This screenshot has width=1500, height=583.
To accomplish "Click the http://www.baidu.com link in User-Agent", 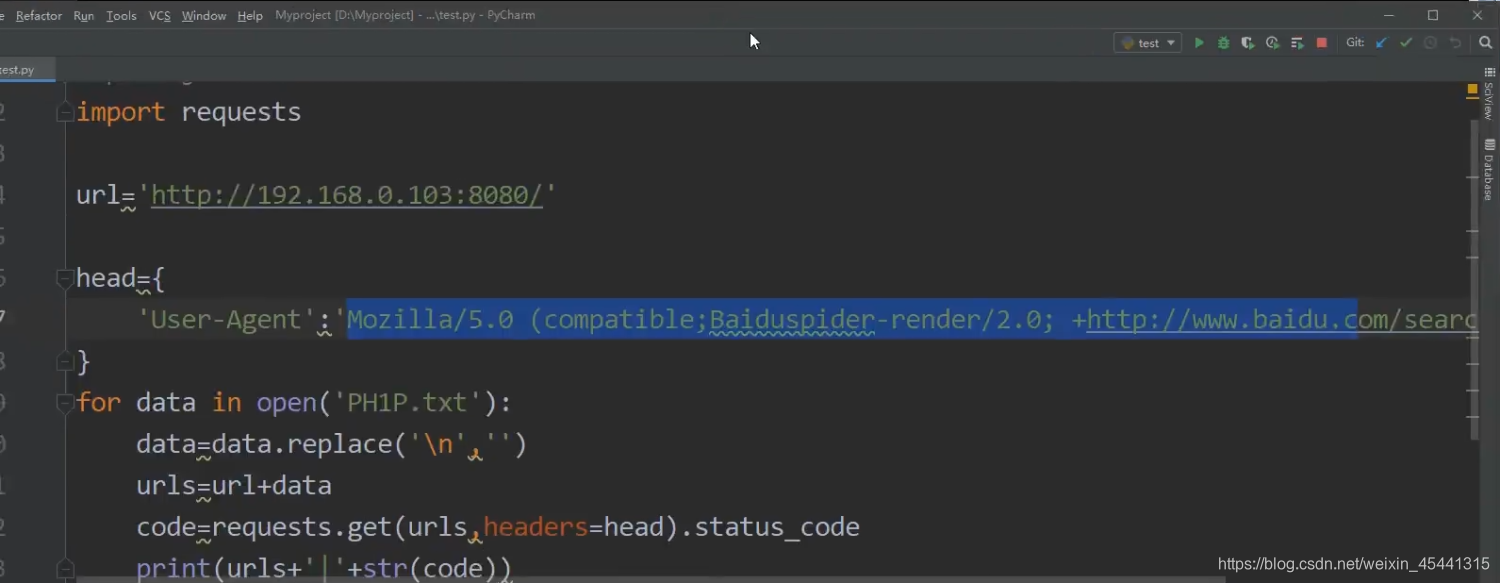I will pyautogui.click(x=1281, y=320).
